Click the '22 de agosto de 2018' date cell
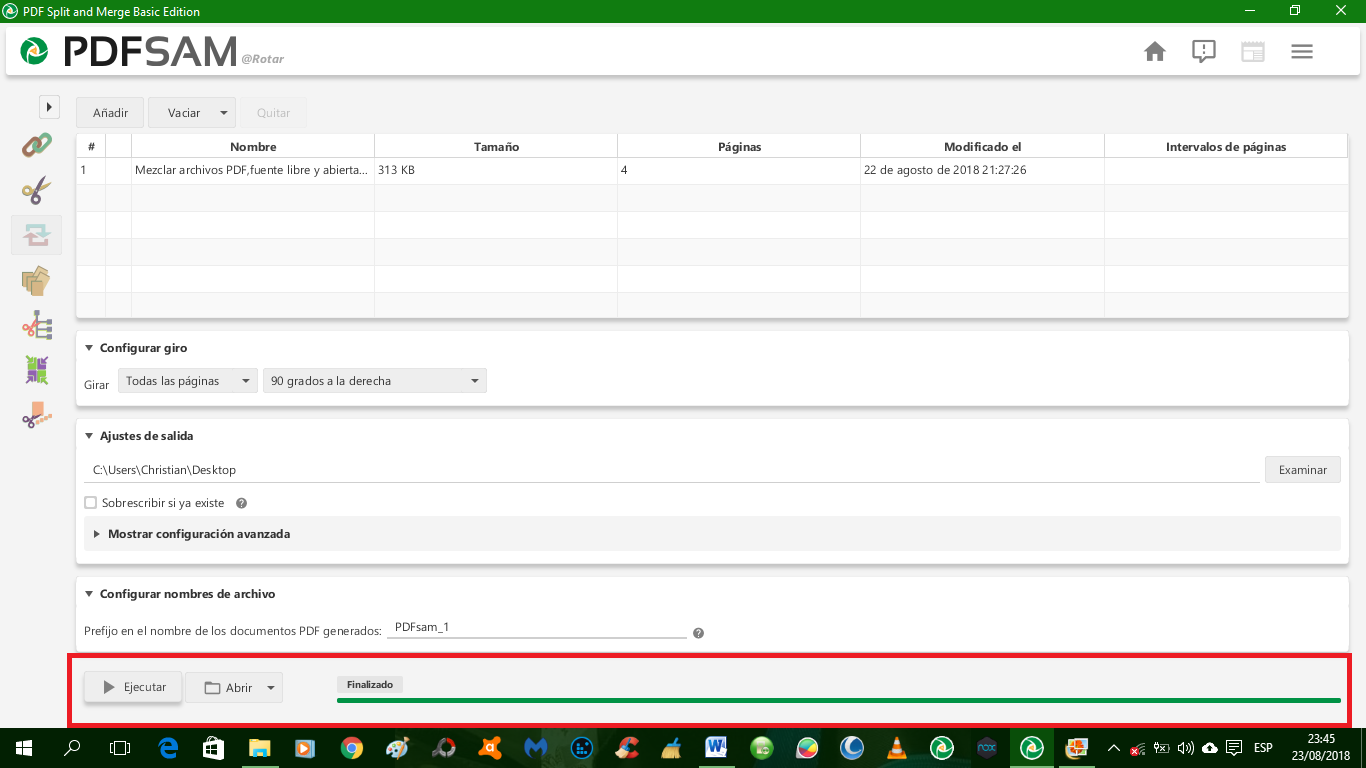Image resolution: width=1366 pixels, height=768 pixels. [982, 170]
